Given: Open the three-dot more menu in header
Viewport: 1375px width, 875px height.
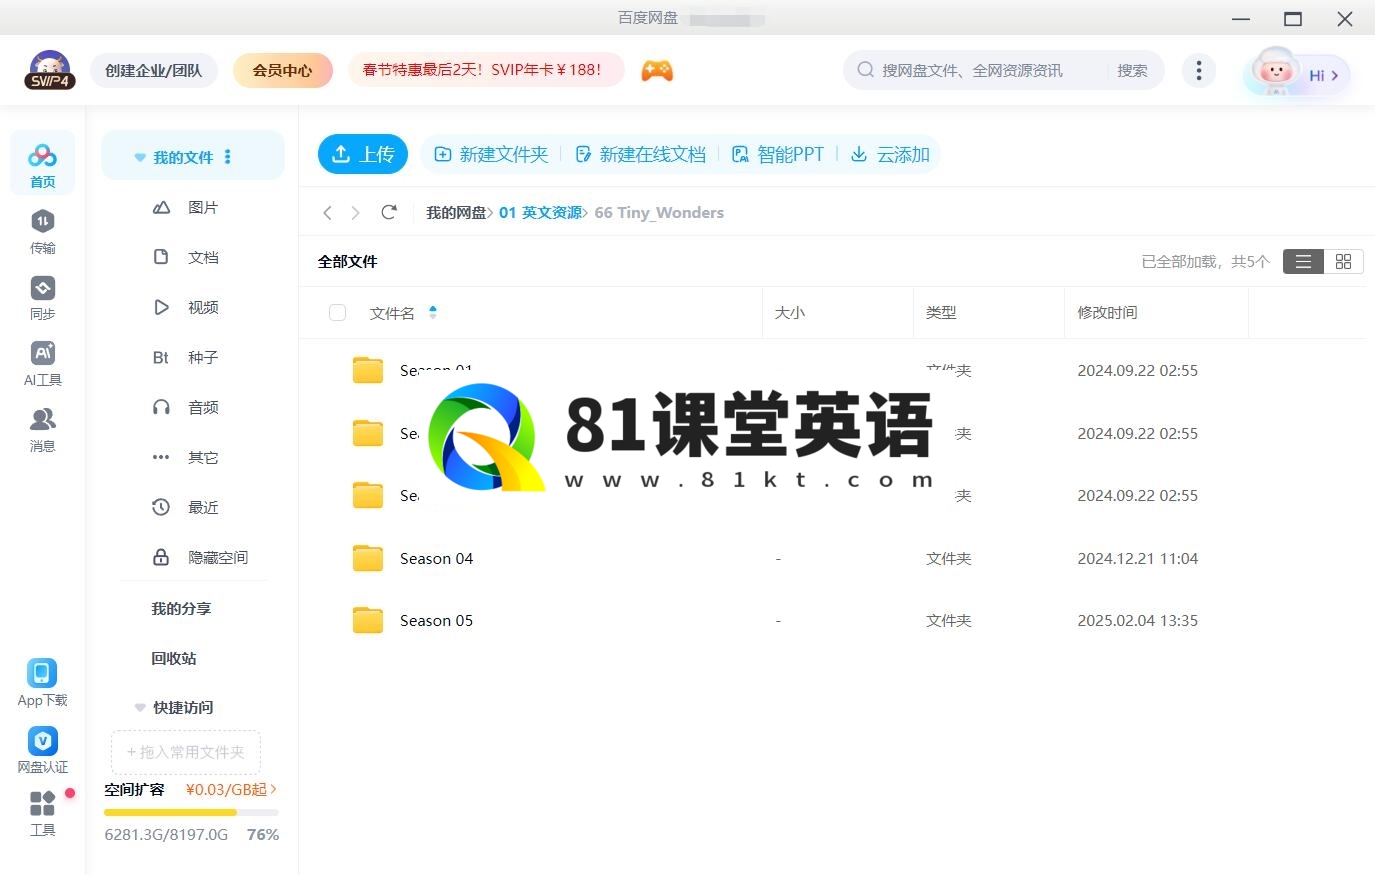Looking at the screenshot, I should [x=1199, y=70].
